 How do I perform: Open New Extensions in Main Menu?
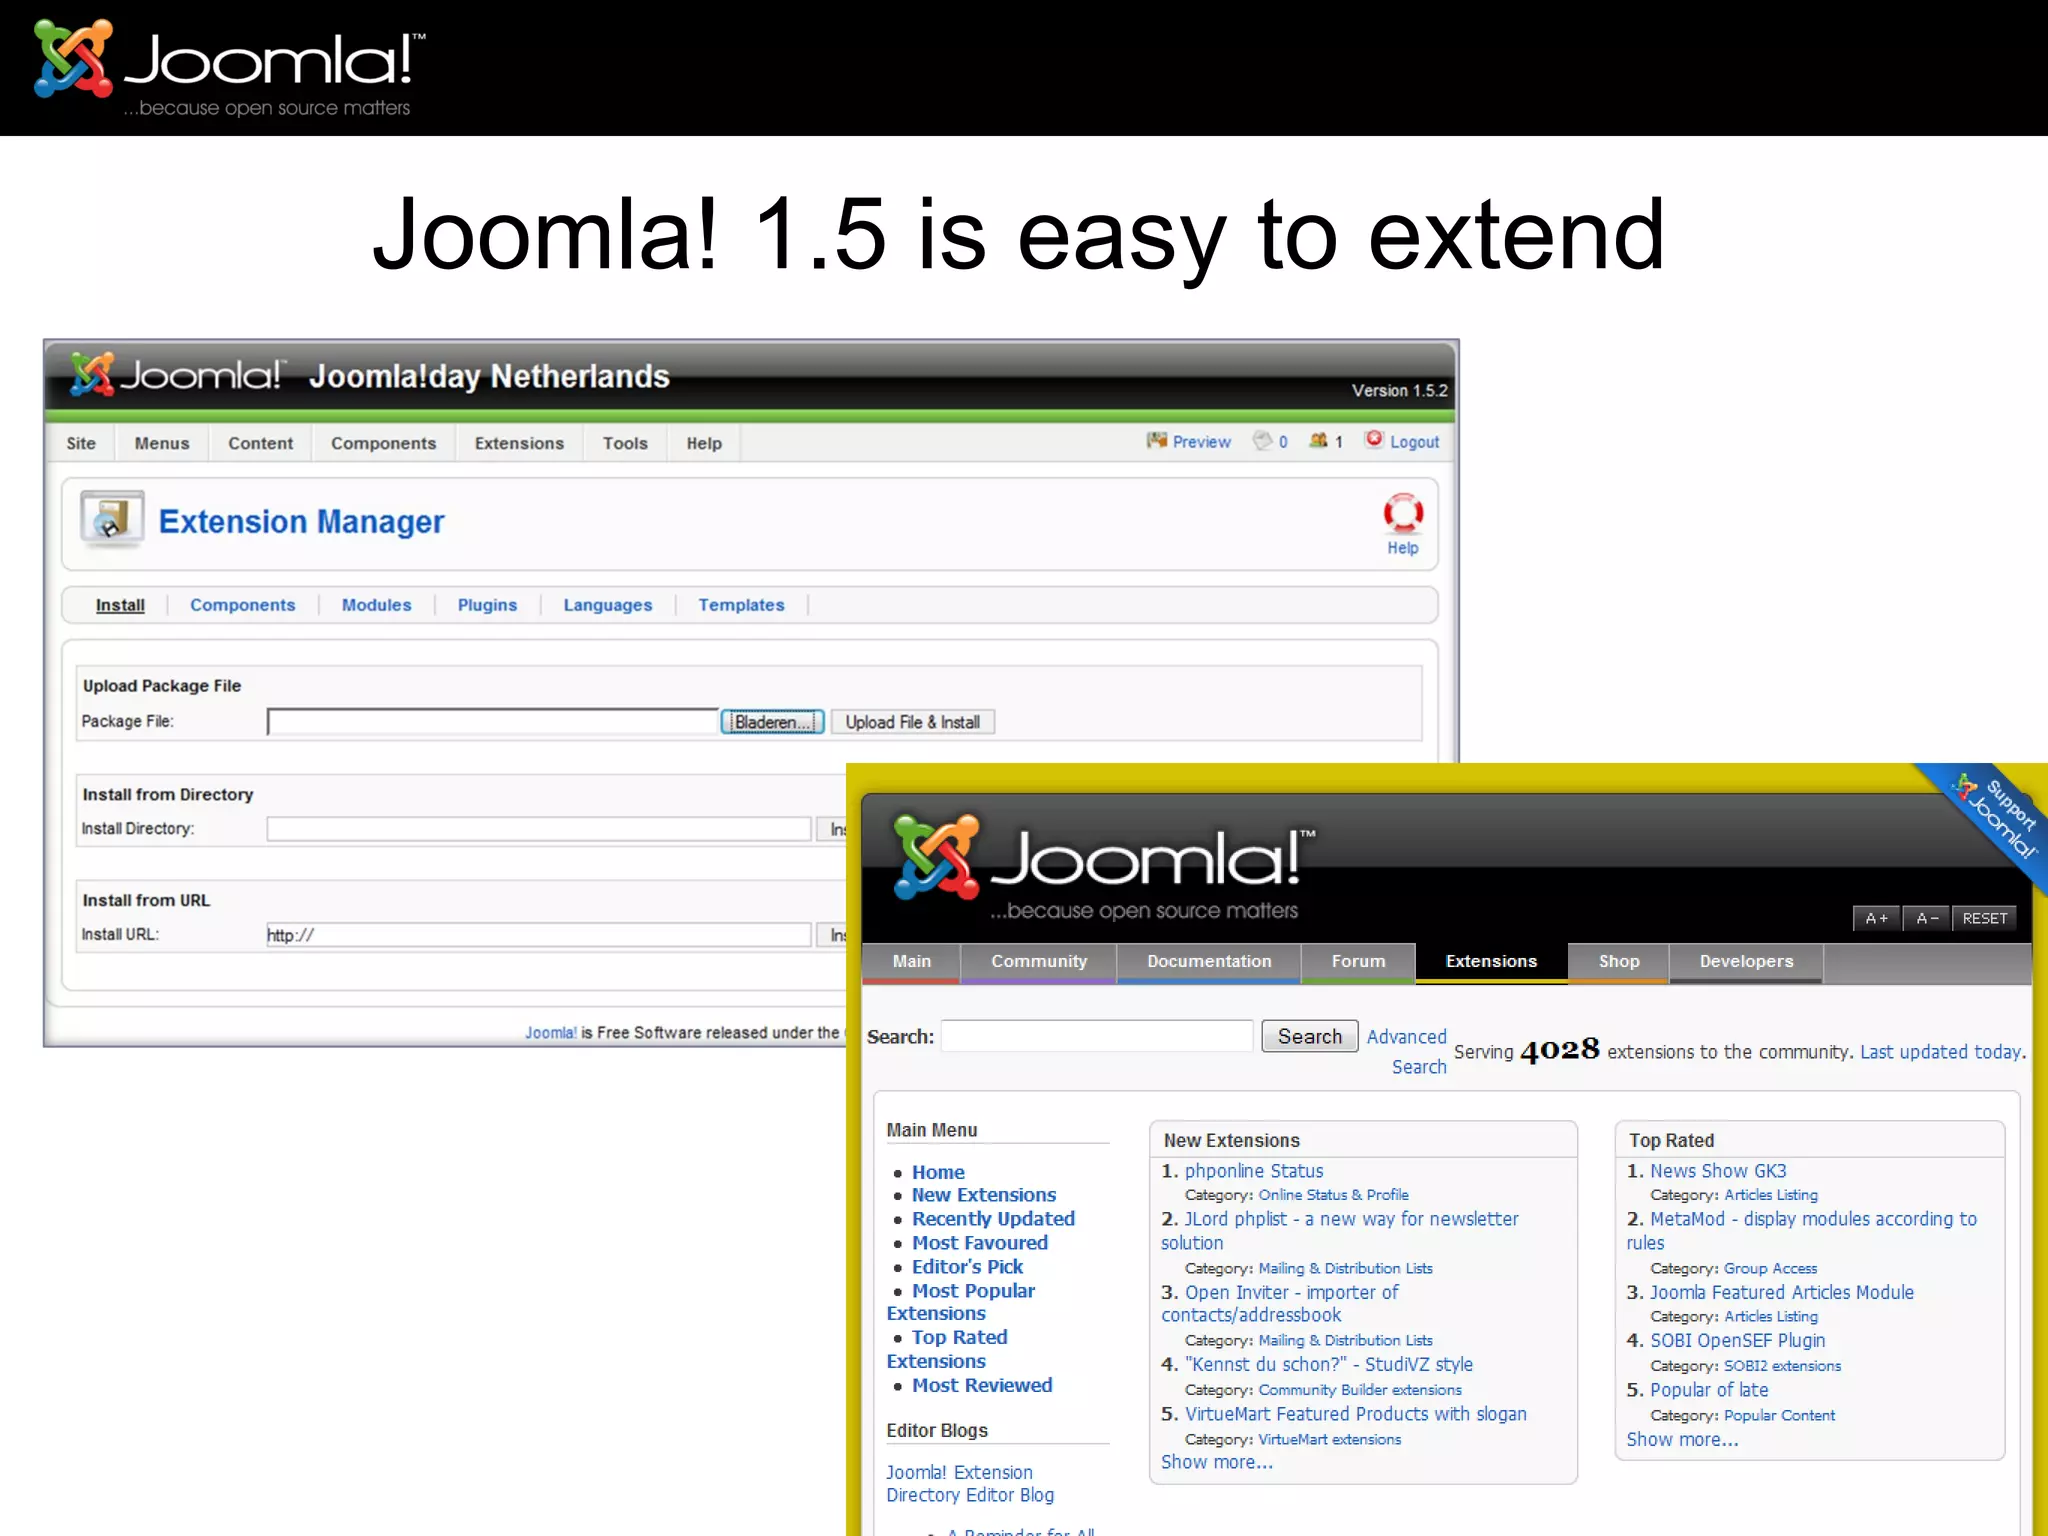[x=984, y=1195]
